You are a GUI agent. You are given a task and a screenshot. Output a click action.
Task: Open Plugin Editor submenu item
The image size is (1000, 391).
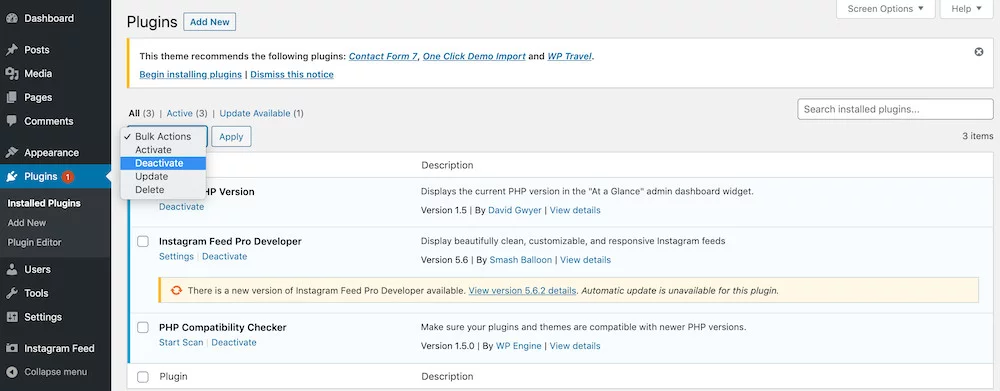34,242
